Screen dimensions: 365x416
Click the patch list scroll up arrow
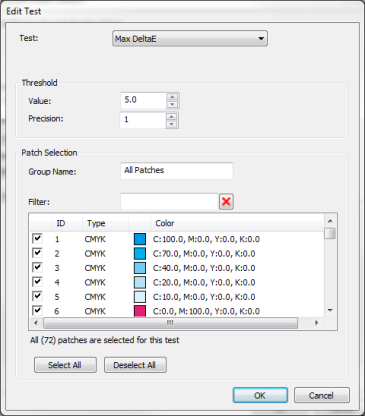[x=330, y=221]
